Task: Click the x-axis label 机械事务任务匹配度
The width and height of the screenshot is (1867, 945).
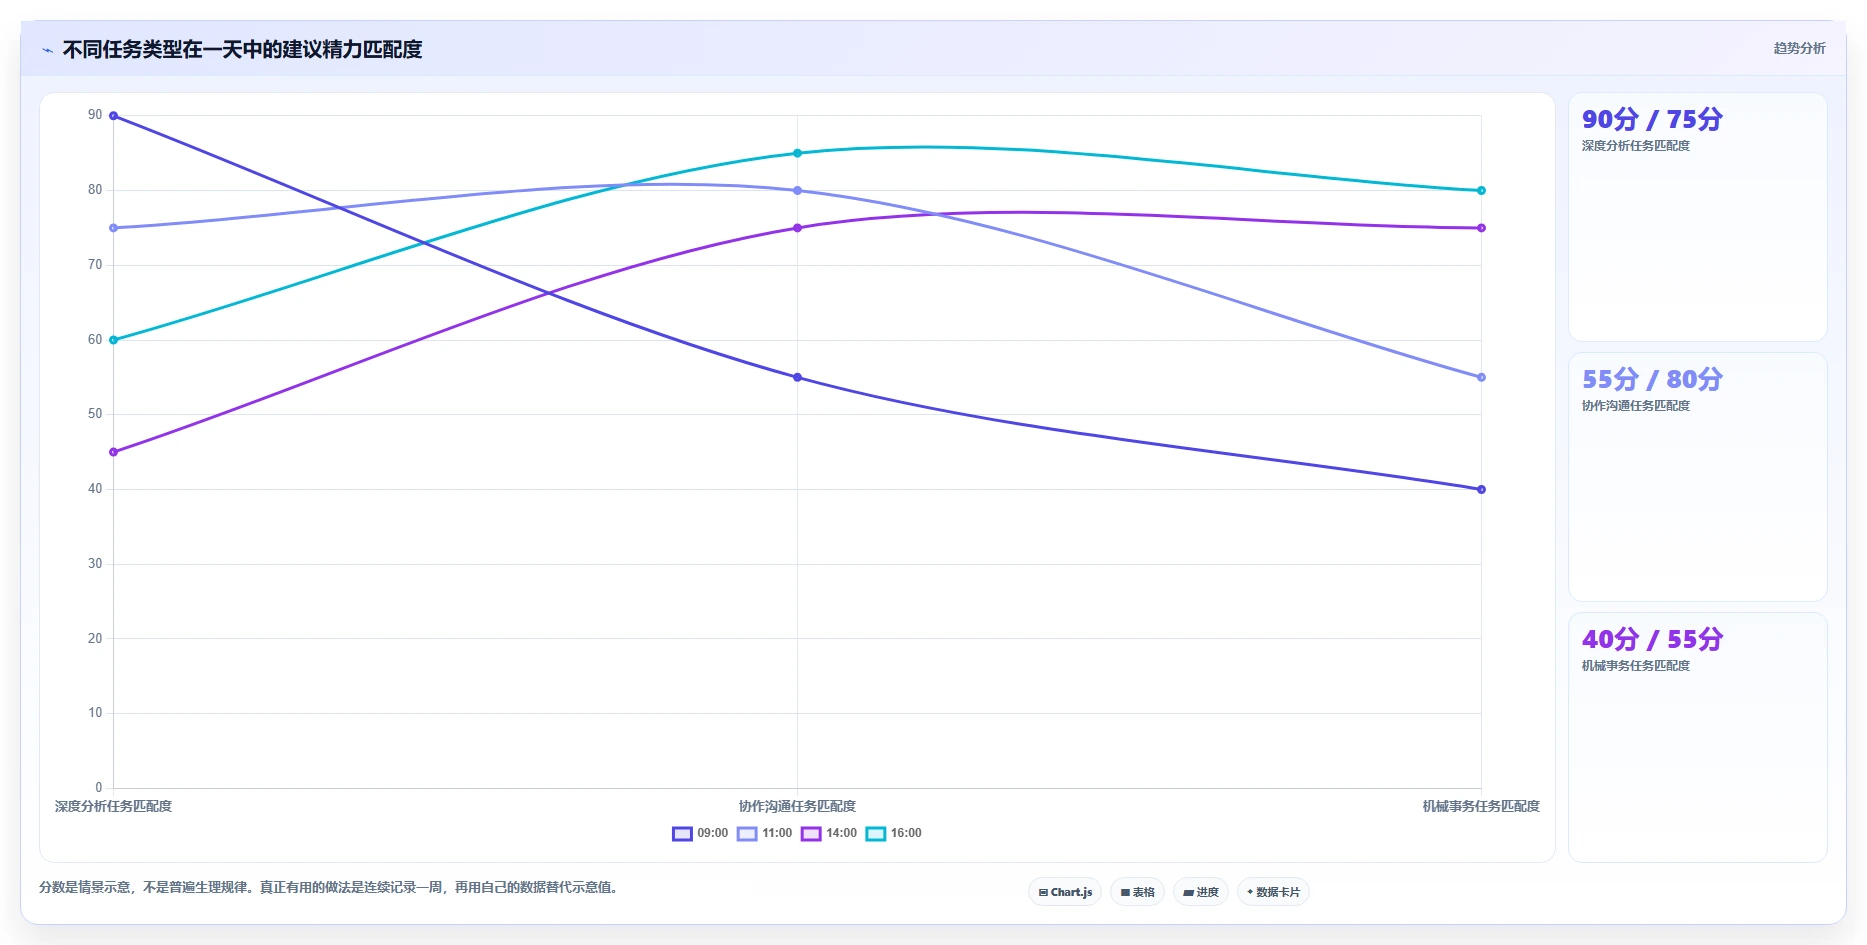Action: (x=1481, y=806)
